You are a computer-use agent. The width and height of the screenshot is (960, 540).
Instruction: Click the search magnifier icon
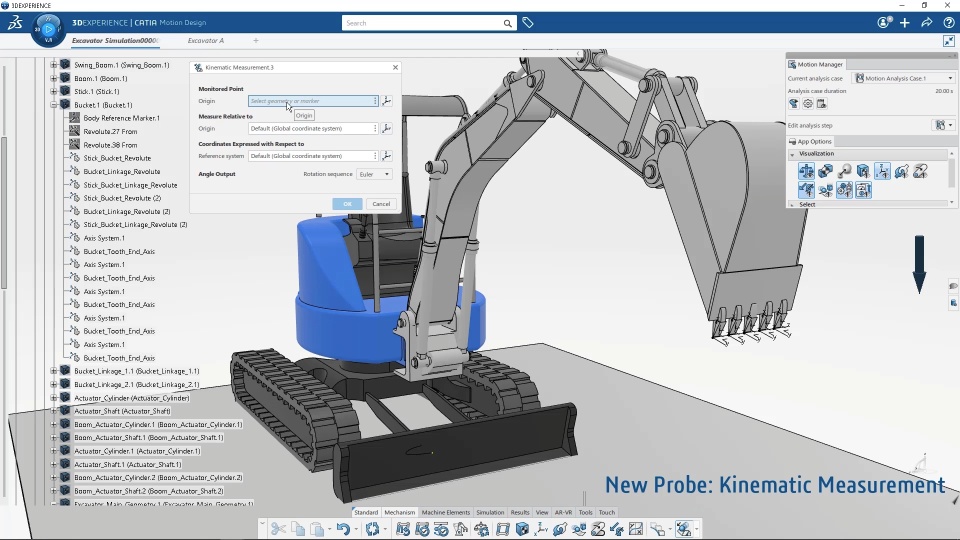pyautogui.click(x=508, y=23)
